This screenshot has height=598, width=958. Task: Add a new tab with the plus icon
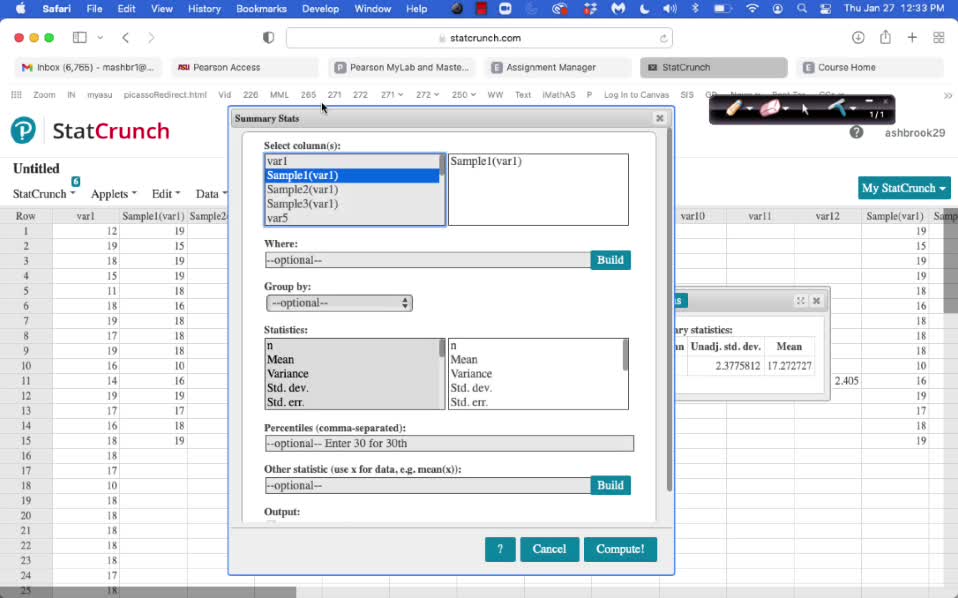(912, 38)
